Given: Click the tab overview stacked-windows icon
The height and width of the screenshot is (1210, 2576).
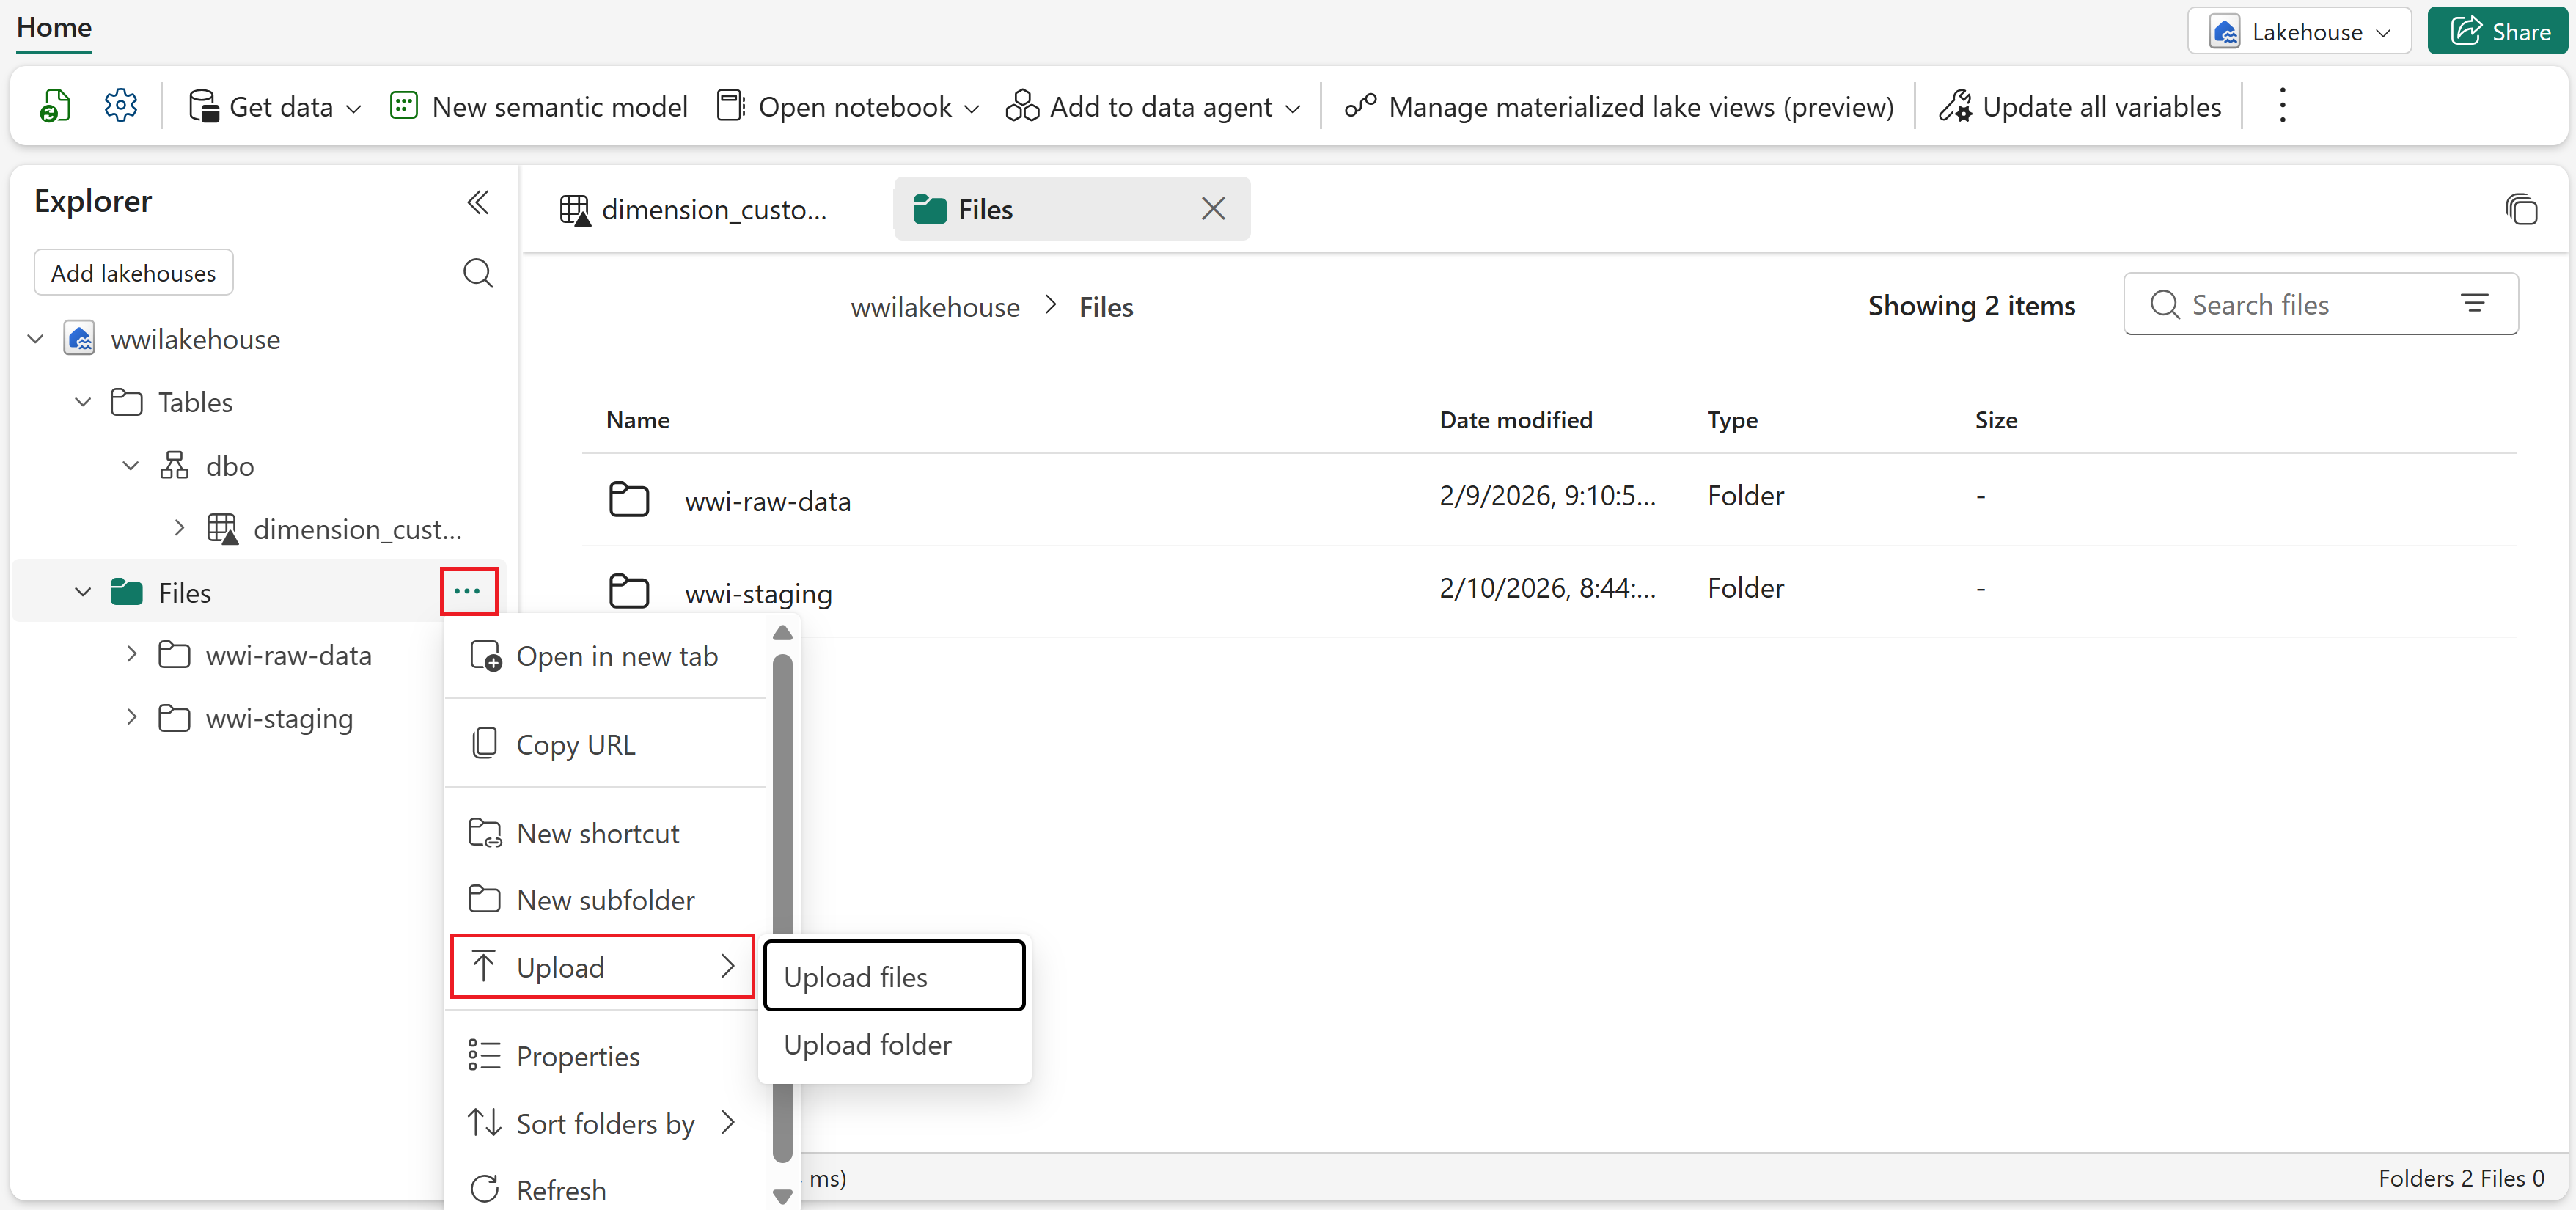Looking at the screenshot, I should pyautogui.click(x=2521, y=209).
